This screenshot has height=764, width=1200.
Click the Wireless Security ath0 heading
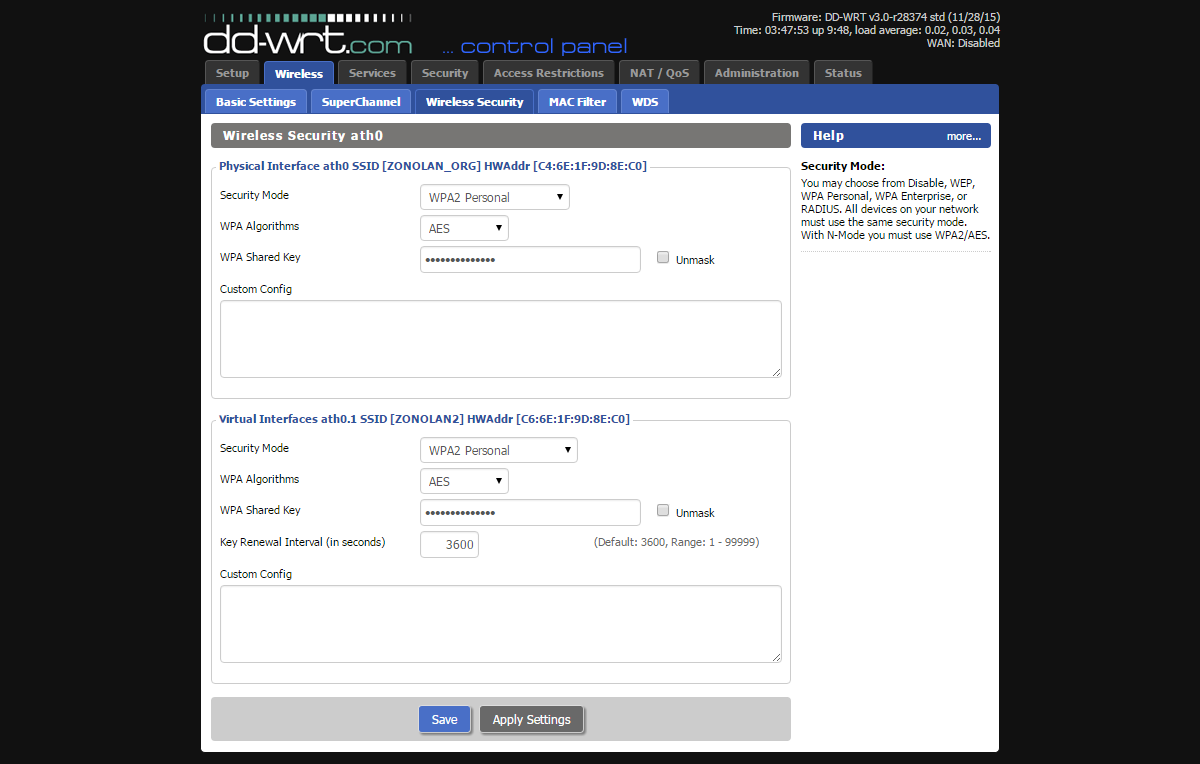501,136
